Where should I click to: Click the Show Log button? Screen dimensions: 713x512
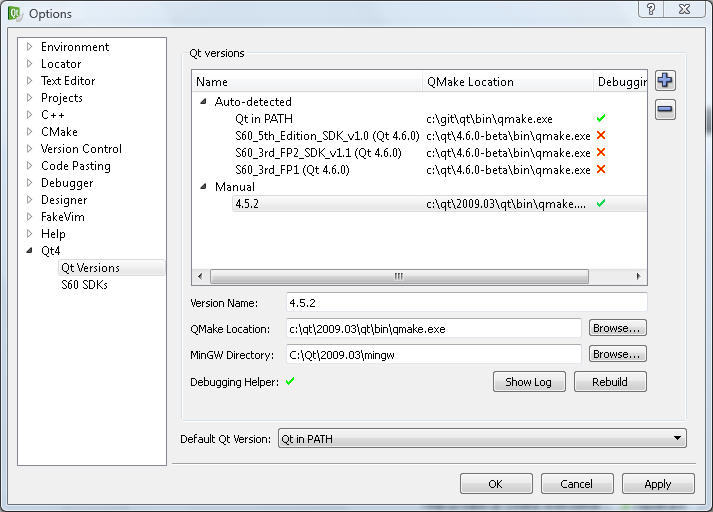pyautogui.click(x=529, y=382)
